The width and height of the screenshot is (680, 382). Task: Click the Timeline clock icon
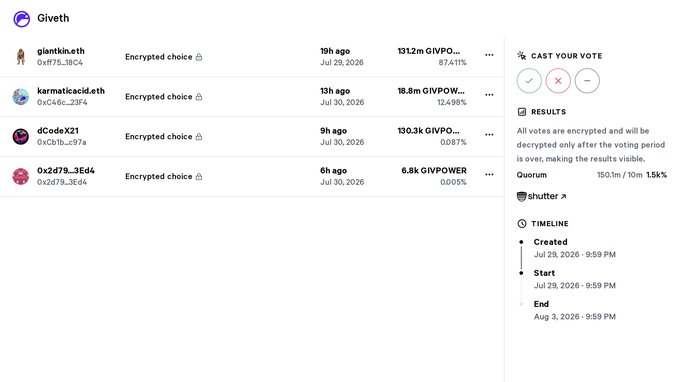(x=522, y=224)
